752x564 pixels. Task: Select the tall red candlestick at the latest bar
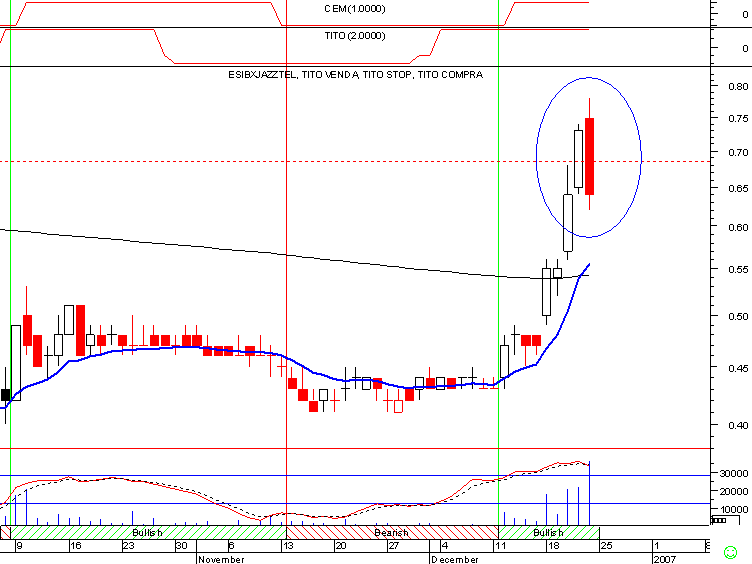point(589,156)
